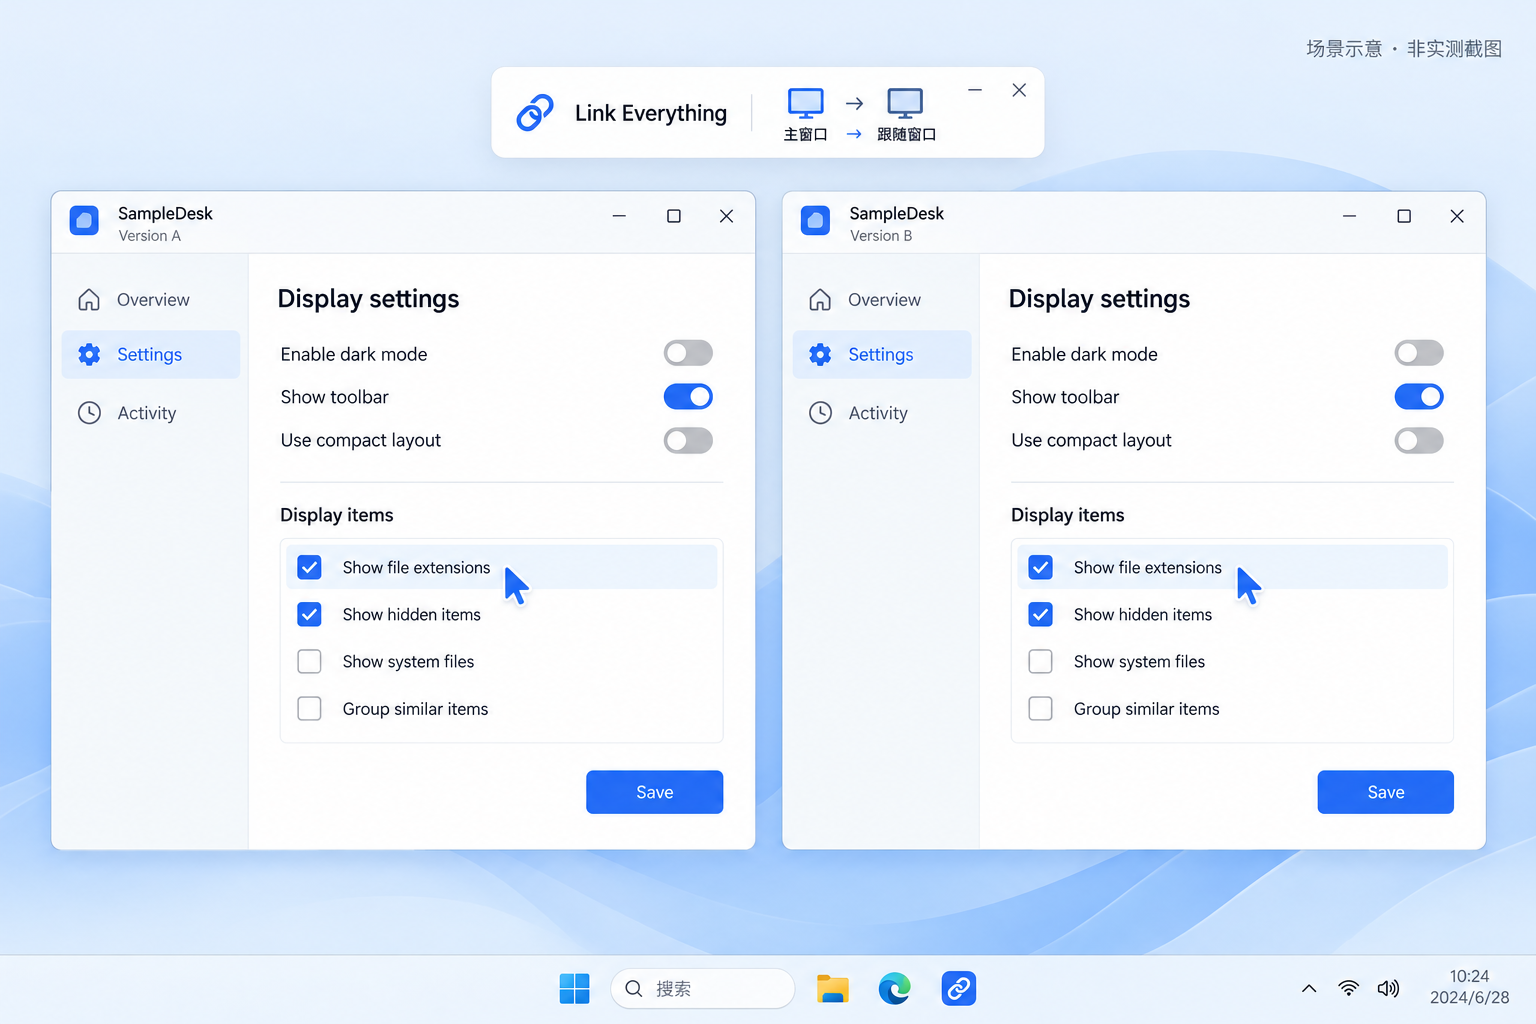This screenshot has width=1536, height=1024.
Task: Toggle compact layout in Version A
Action: click(688, 441)
